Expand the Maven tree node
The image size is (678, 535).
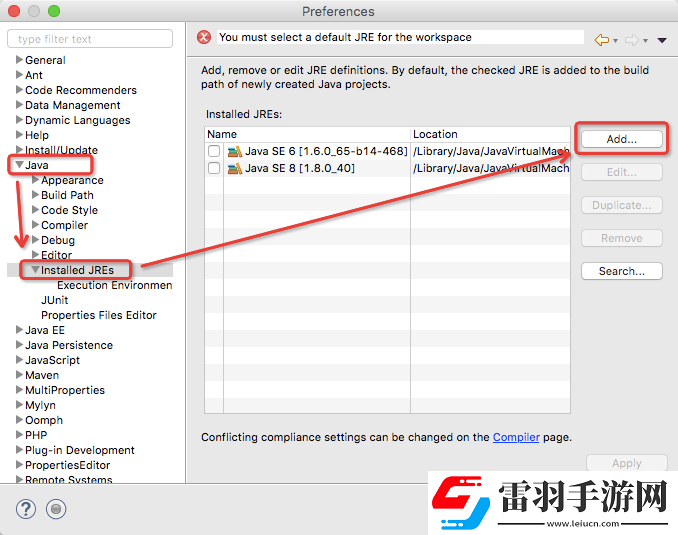coord(19,375)
